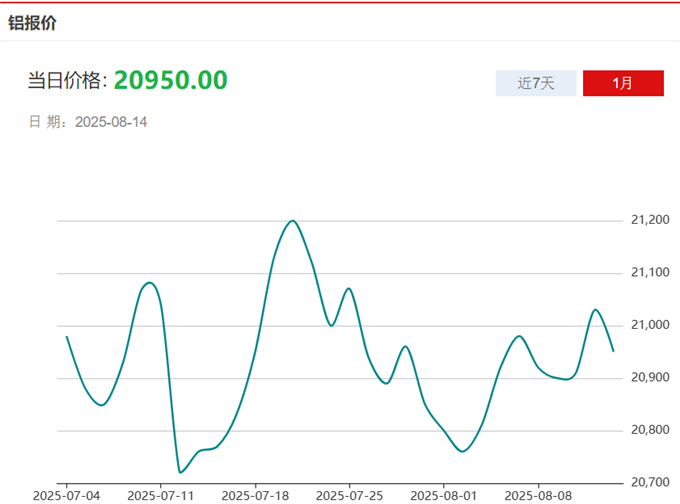Click the 21,000 y-axis label
Screen dimensions: 680x504
[x=650, y=325]
